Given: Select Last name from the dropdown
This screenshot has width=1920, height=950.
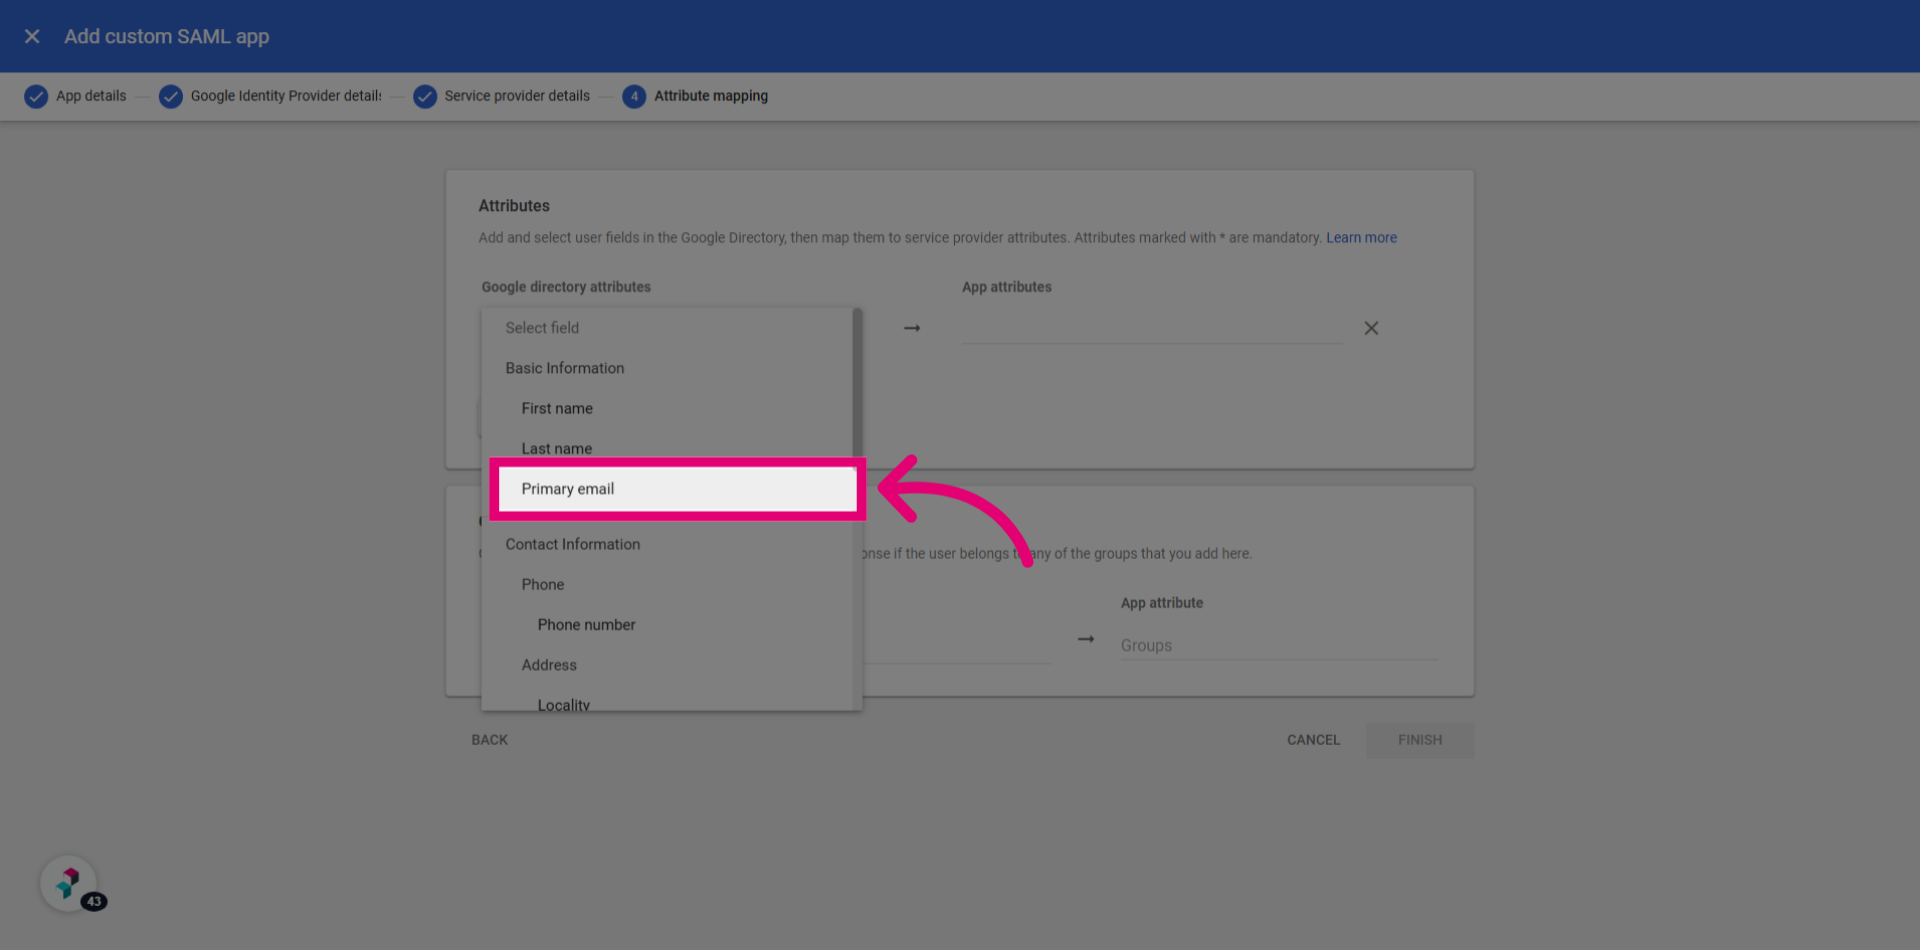Looking at the screenshot, I should point(666,446).
